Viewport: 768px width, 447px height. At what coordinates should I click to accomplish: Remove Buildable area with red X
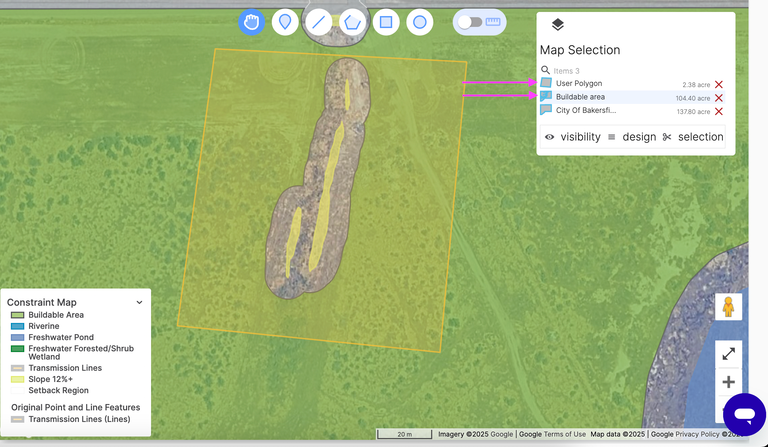719,98
